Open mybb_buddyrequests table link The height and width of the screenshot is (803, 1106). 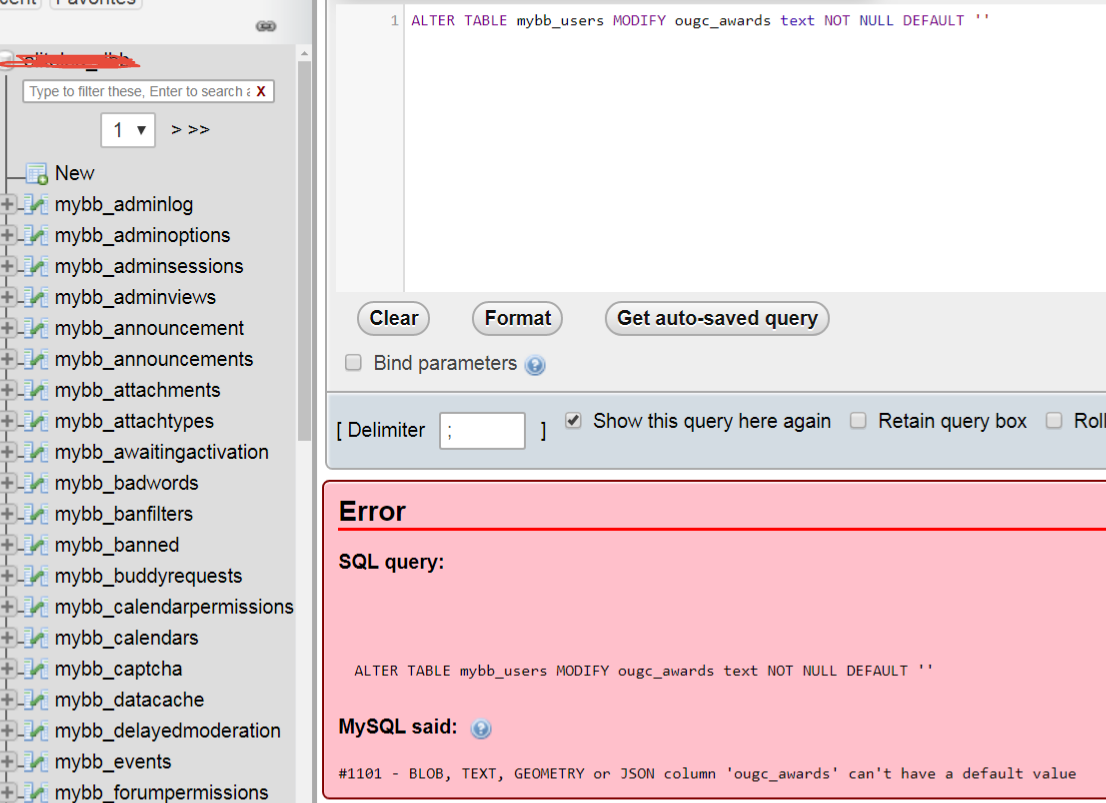[148, 576]
